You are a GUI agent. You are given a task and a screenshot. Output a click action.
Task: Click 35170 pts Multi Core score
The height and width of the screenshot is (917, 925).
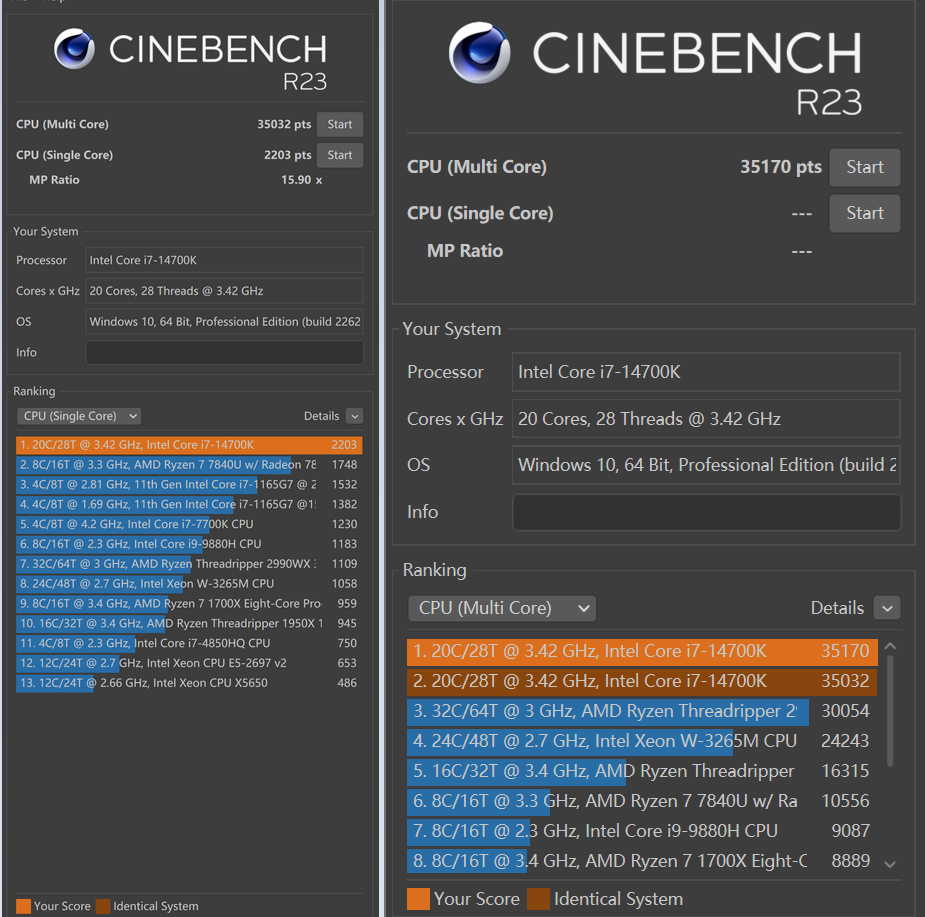[x=780, y=167]
